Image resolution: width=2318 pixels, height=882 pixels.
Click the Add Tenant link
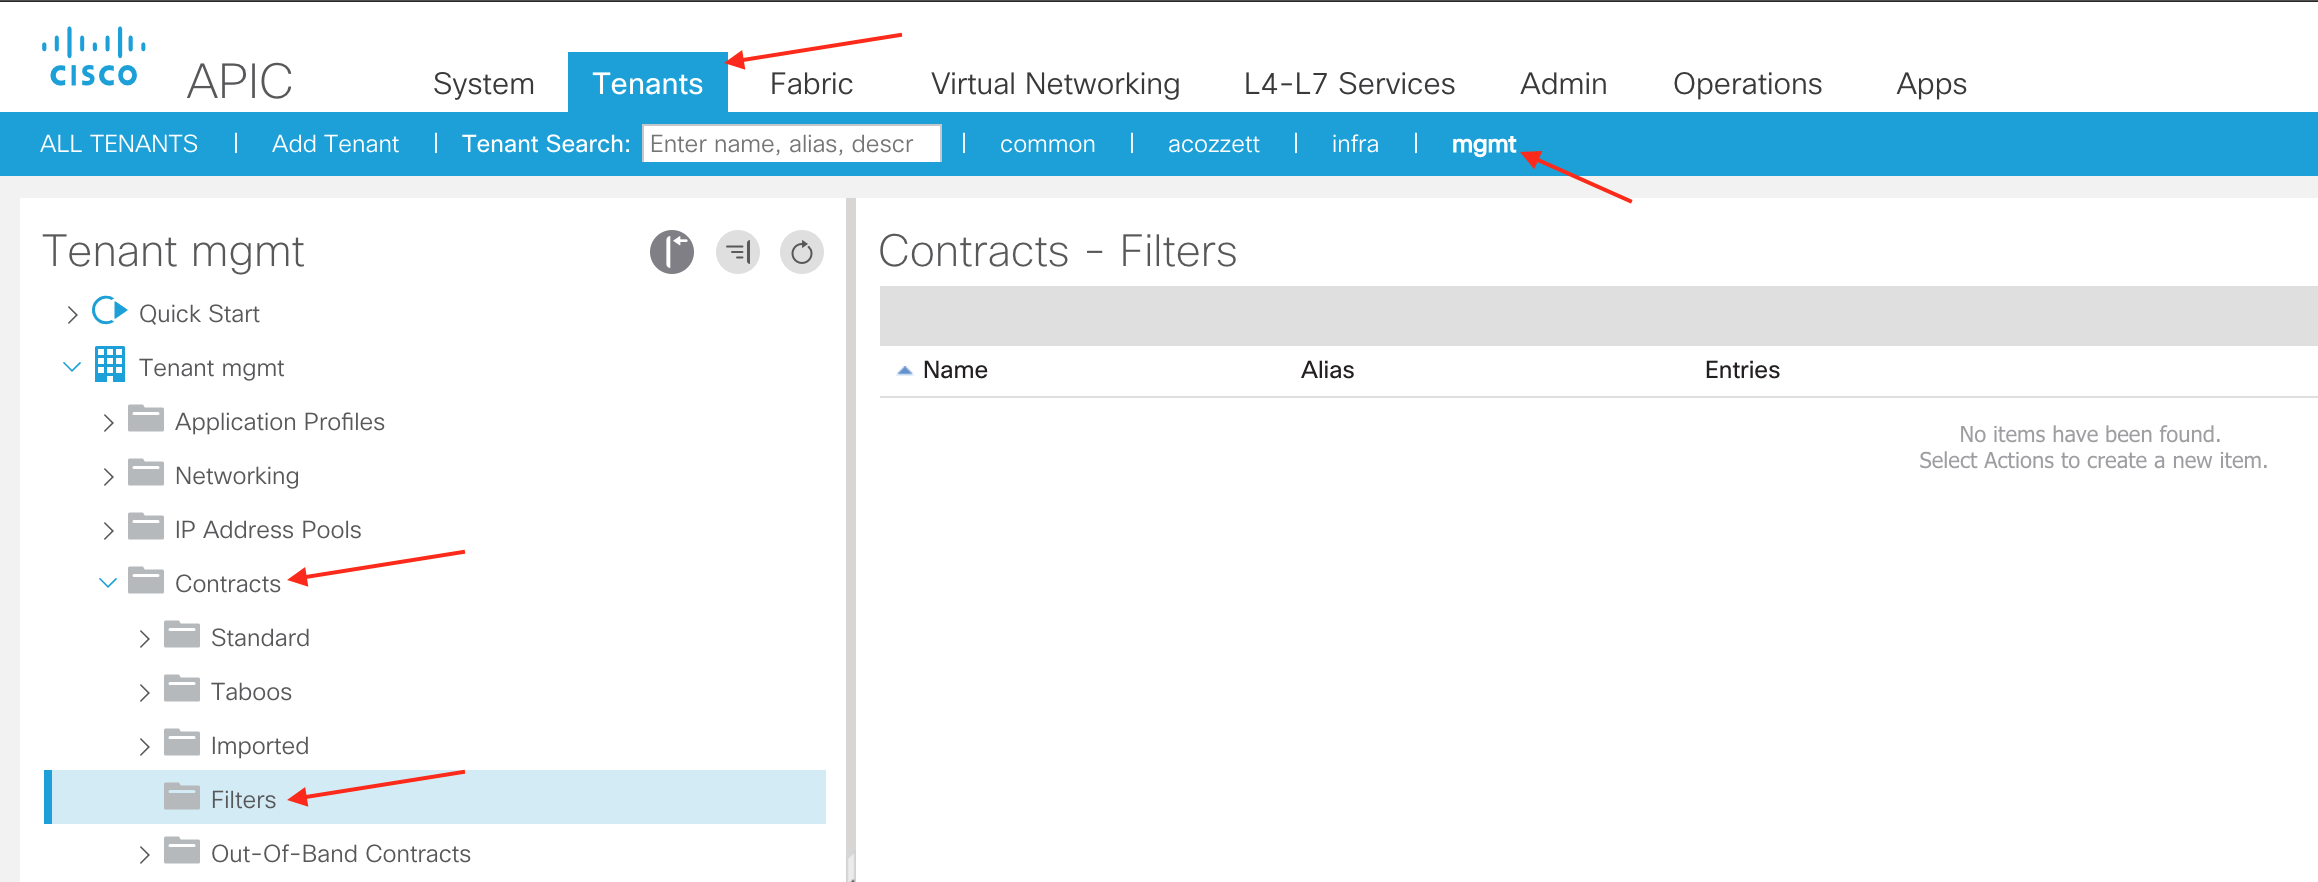[x=335, y=144]
